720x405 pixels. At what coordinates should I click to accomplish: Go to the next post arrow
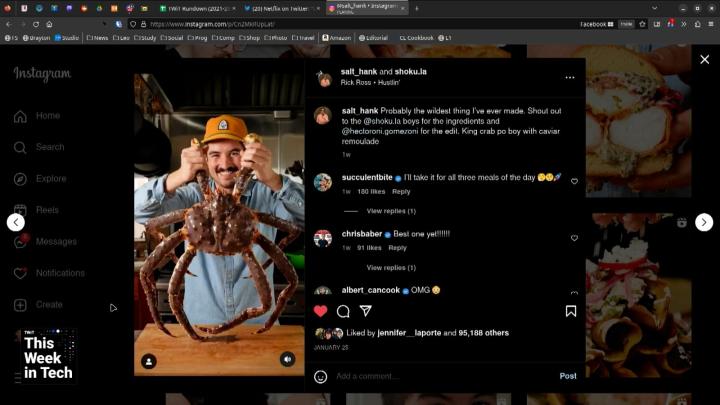[704, 222]
